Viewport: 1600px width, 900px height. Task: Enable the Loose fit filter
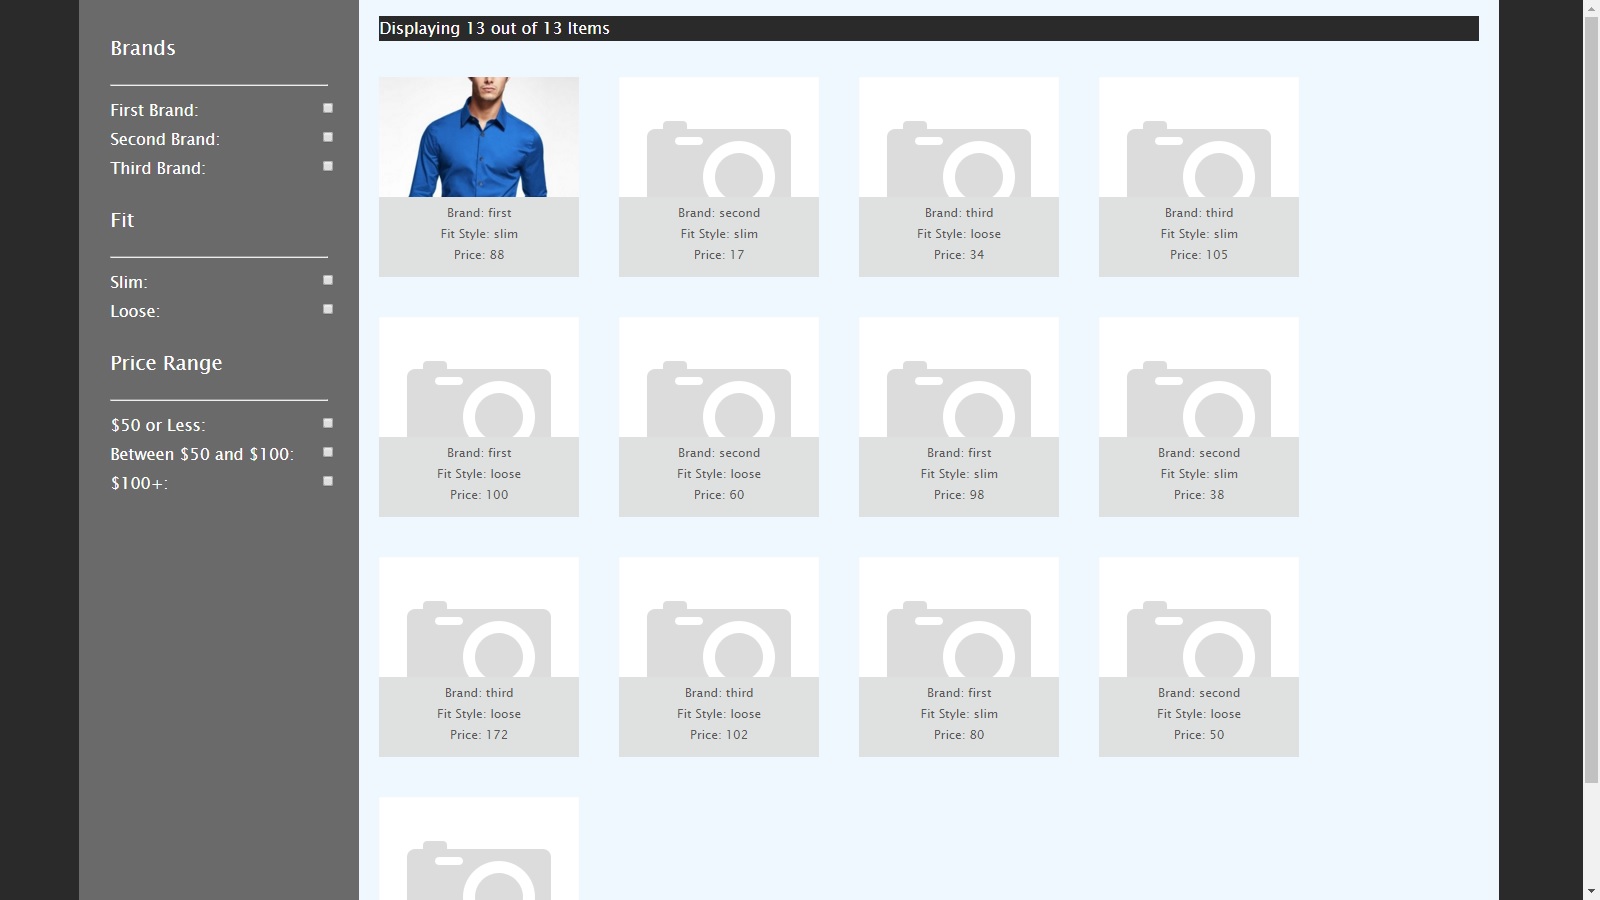[x=328, y=309]
